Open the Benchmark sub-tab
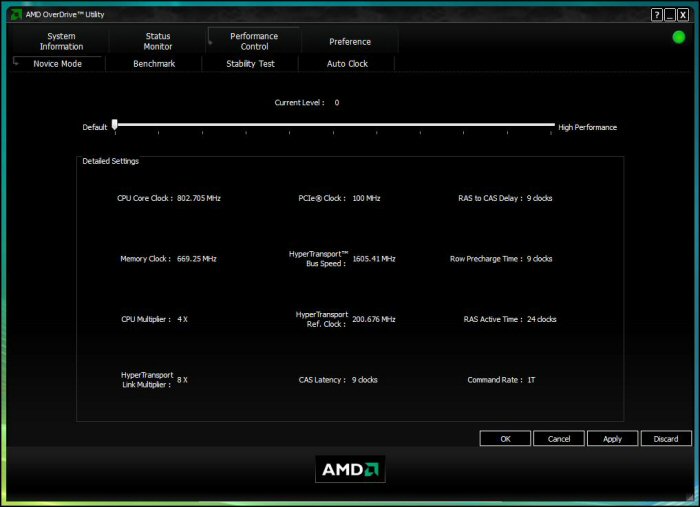The image size is (700, 507). [154, 64]
